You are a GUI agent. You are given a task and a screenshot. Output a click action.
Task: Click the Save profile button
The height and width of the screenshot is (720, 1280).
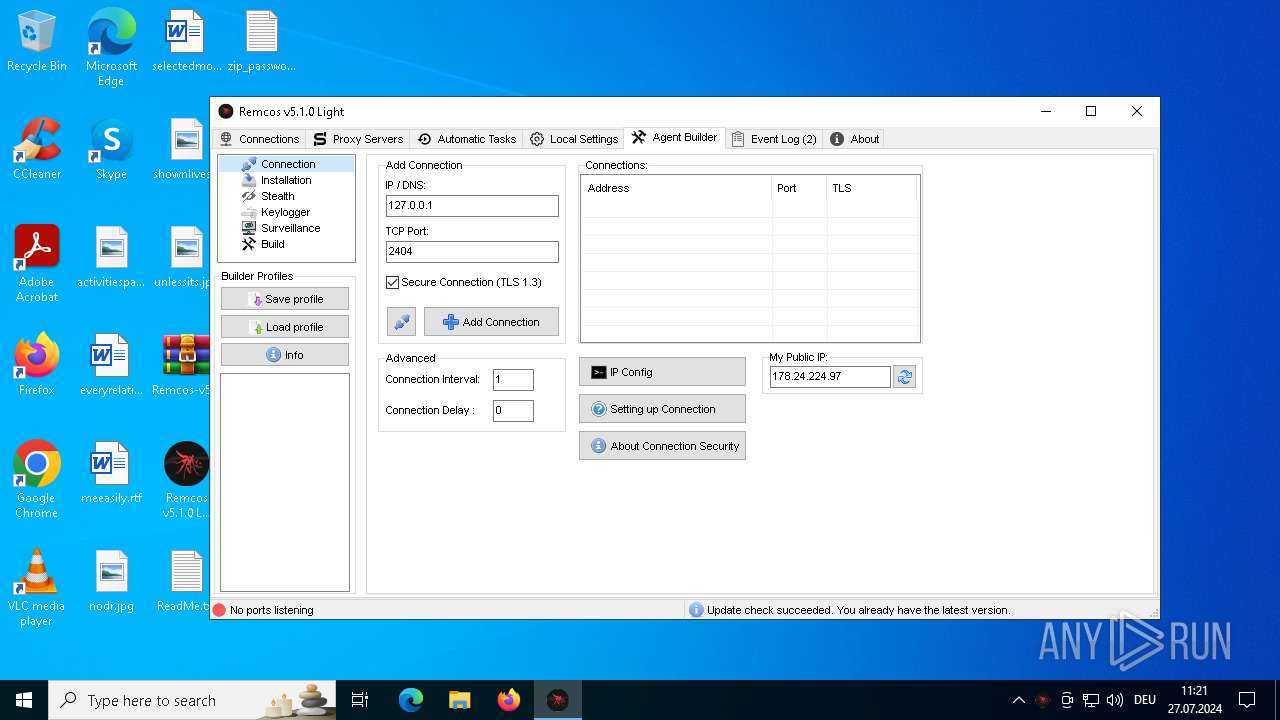(285, 299)
